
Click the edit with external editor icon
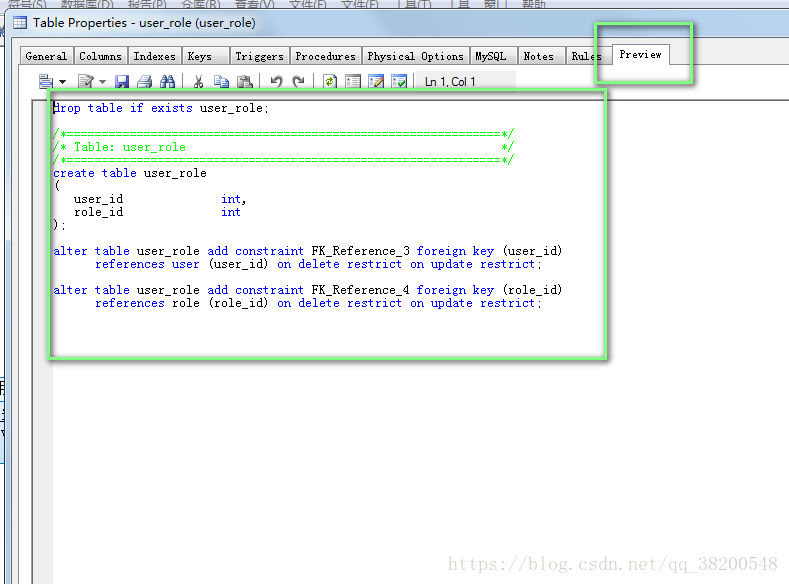click(86, 81)
